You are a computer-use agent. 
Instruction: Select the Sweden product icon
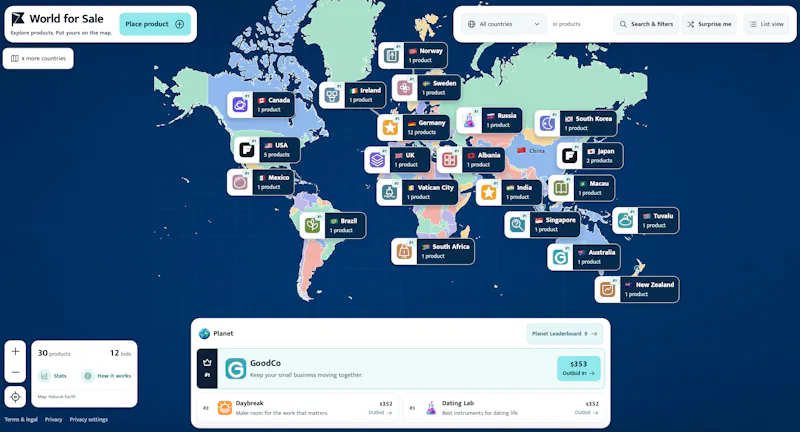pos(405,88)
